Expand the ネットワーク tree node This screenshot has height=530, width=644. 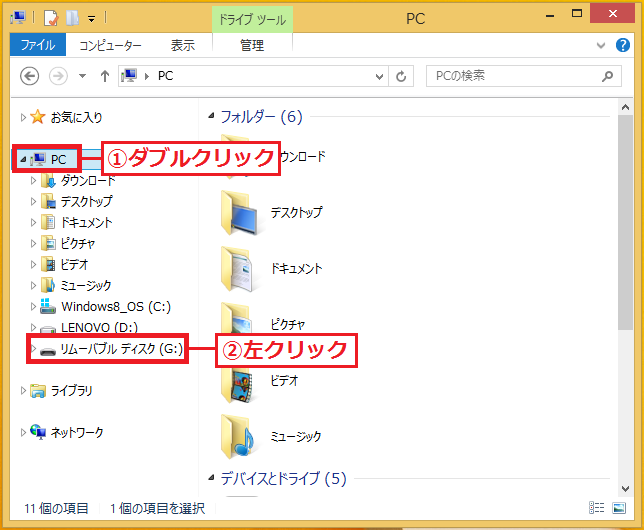(23, 432)
